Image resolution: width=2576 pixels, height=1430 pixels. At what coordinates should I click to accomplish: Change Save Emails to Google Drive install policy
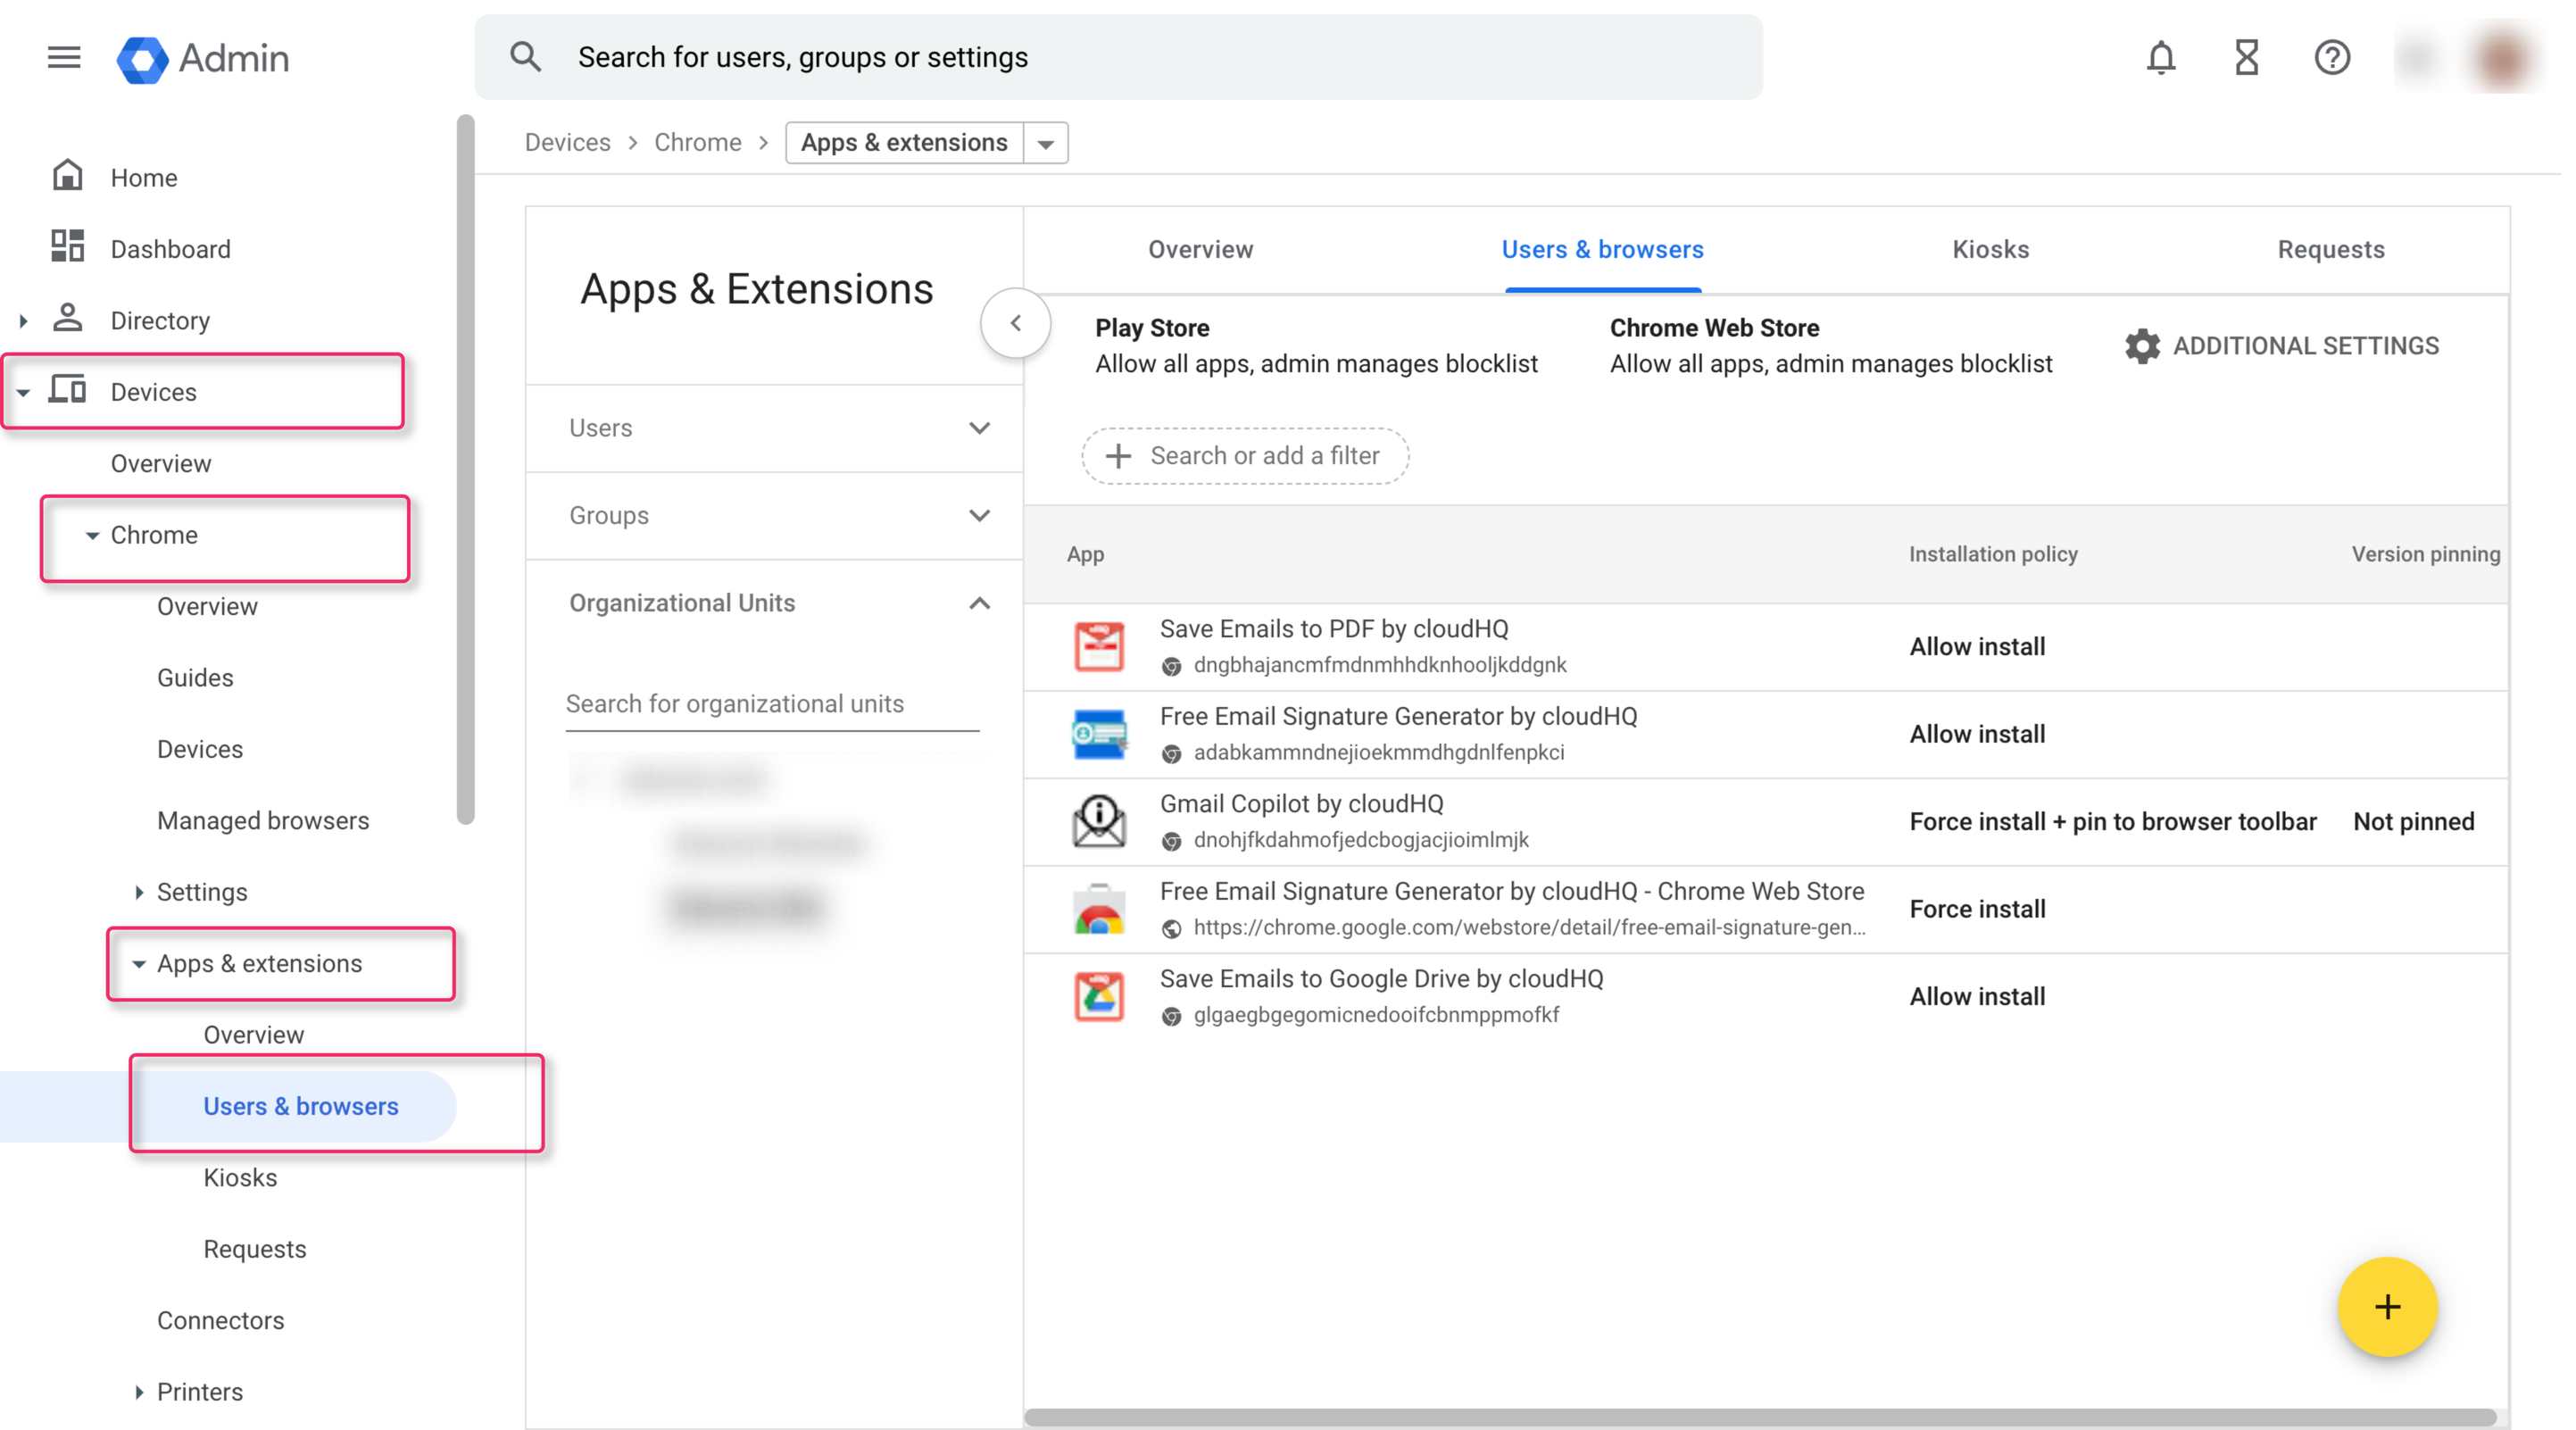(1977, 997)
